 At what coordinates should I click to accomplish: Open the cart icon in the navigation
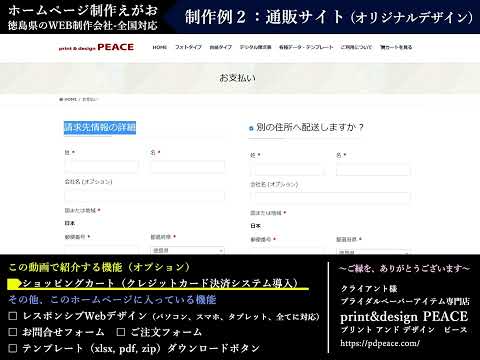[382, 47]
